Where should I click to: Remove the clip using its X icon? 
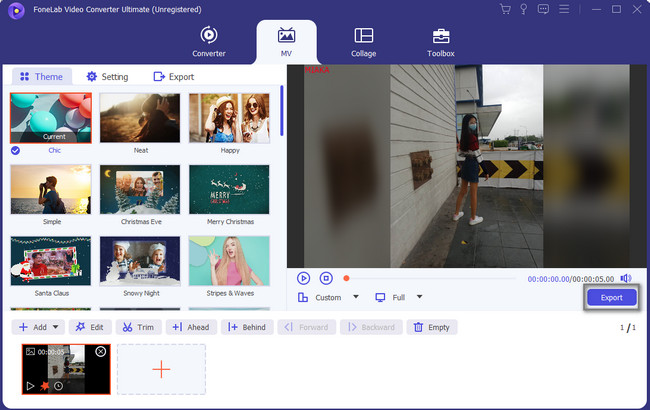click(100, 352)
